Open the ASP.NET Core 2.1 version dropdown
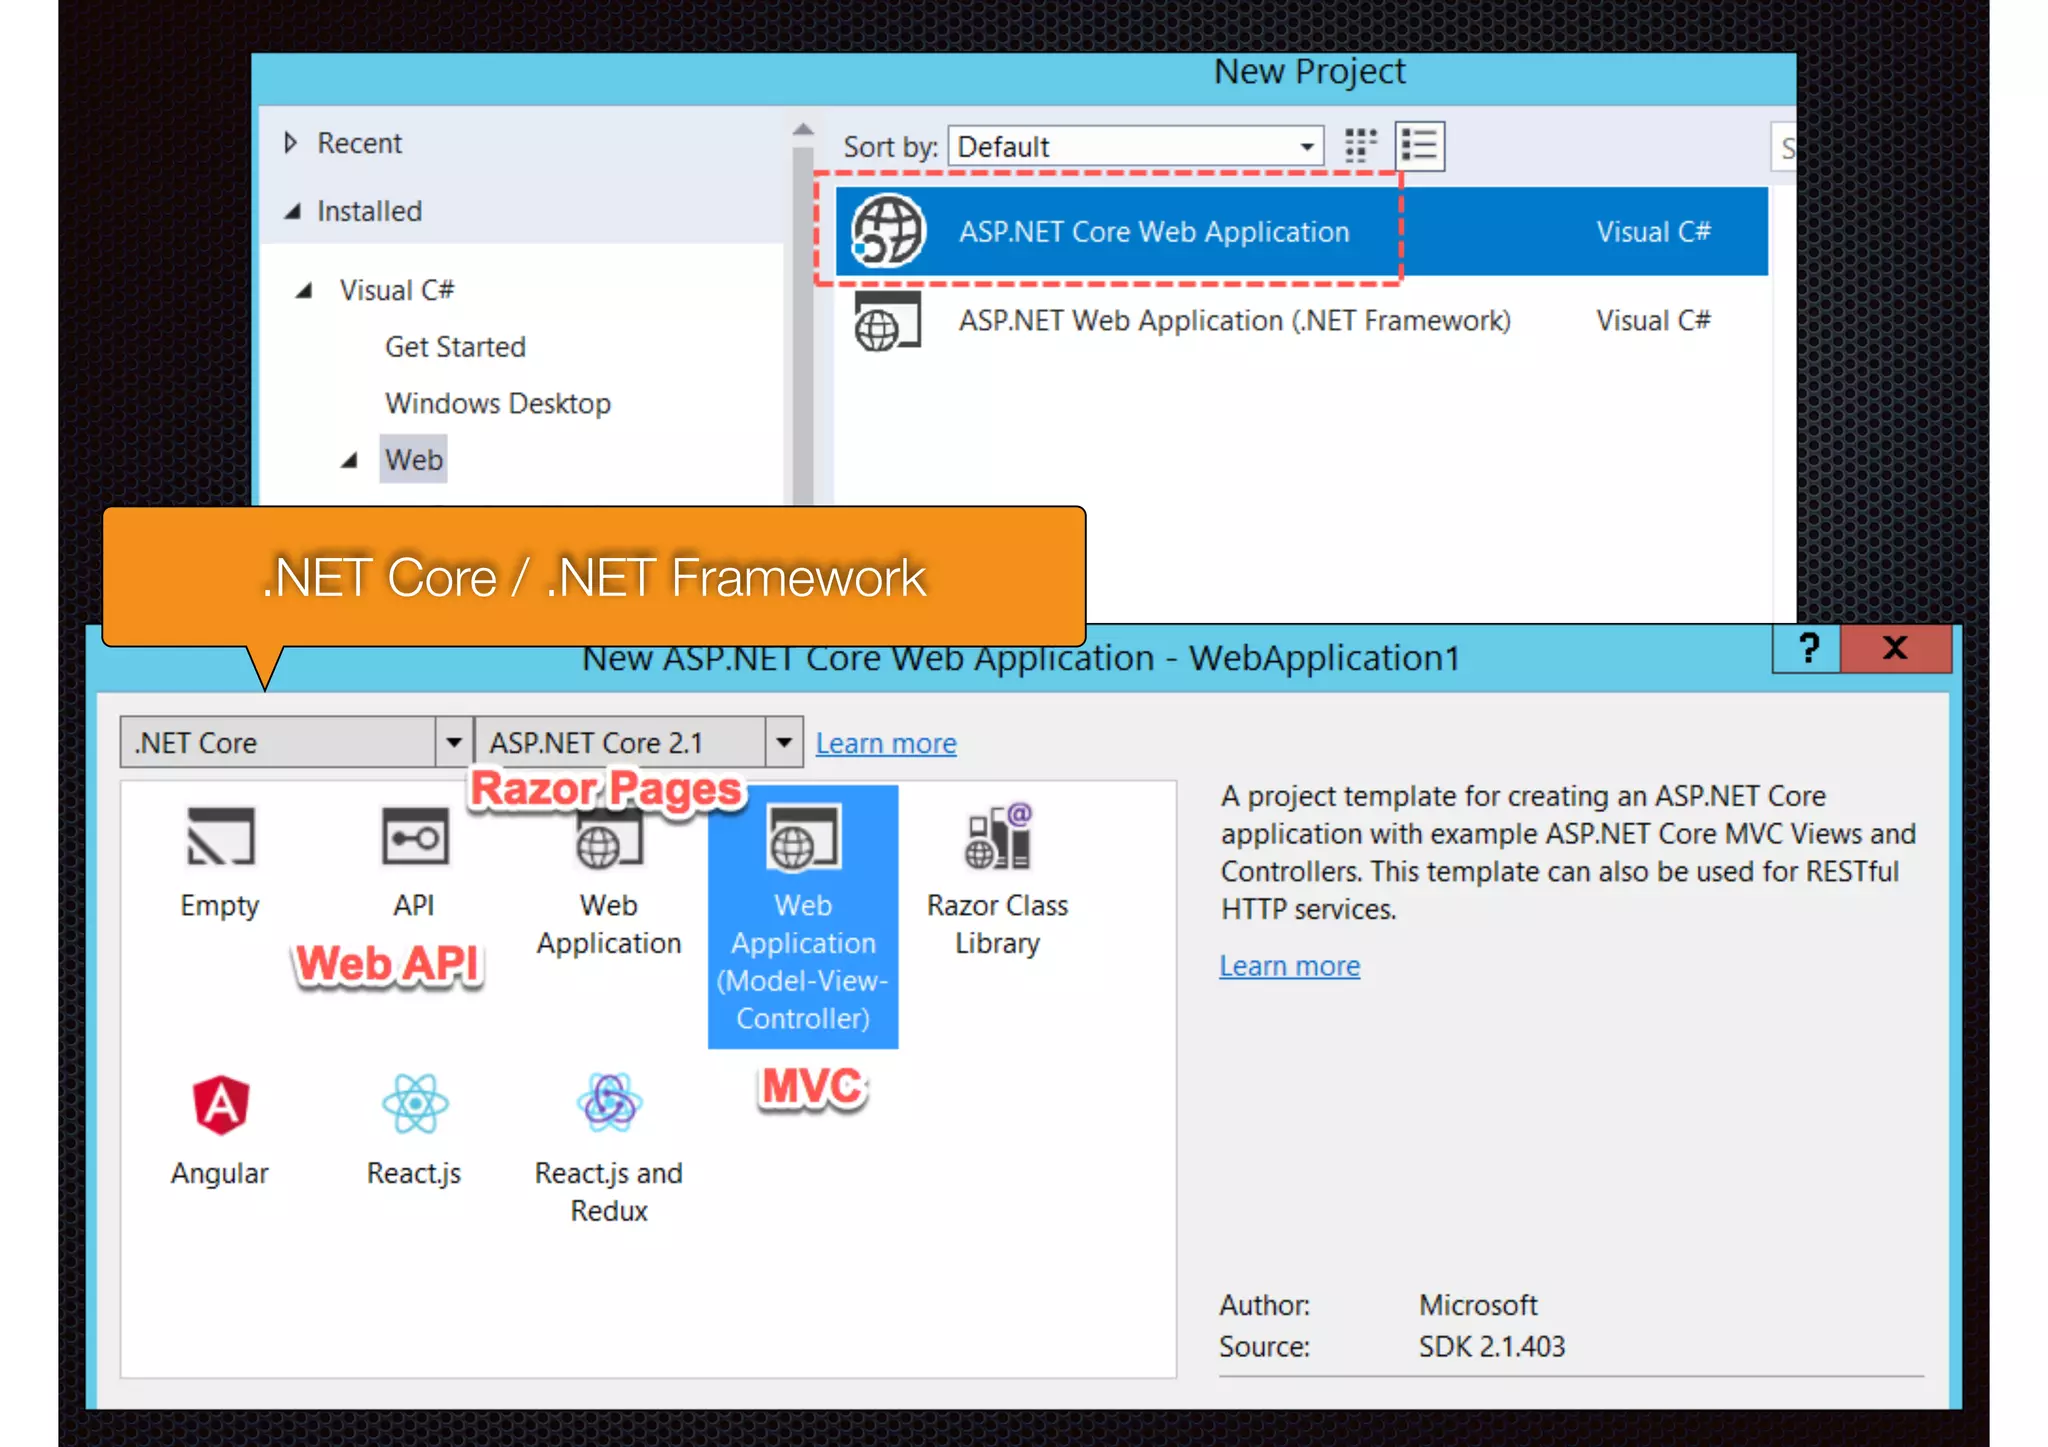Image resolution: width=2048 pixels, height=1447 pixels. click(785, 742)
